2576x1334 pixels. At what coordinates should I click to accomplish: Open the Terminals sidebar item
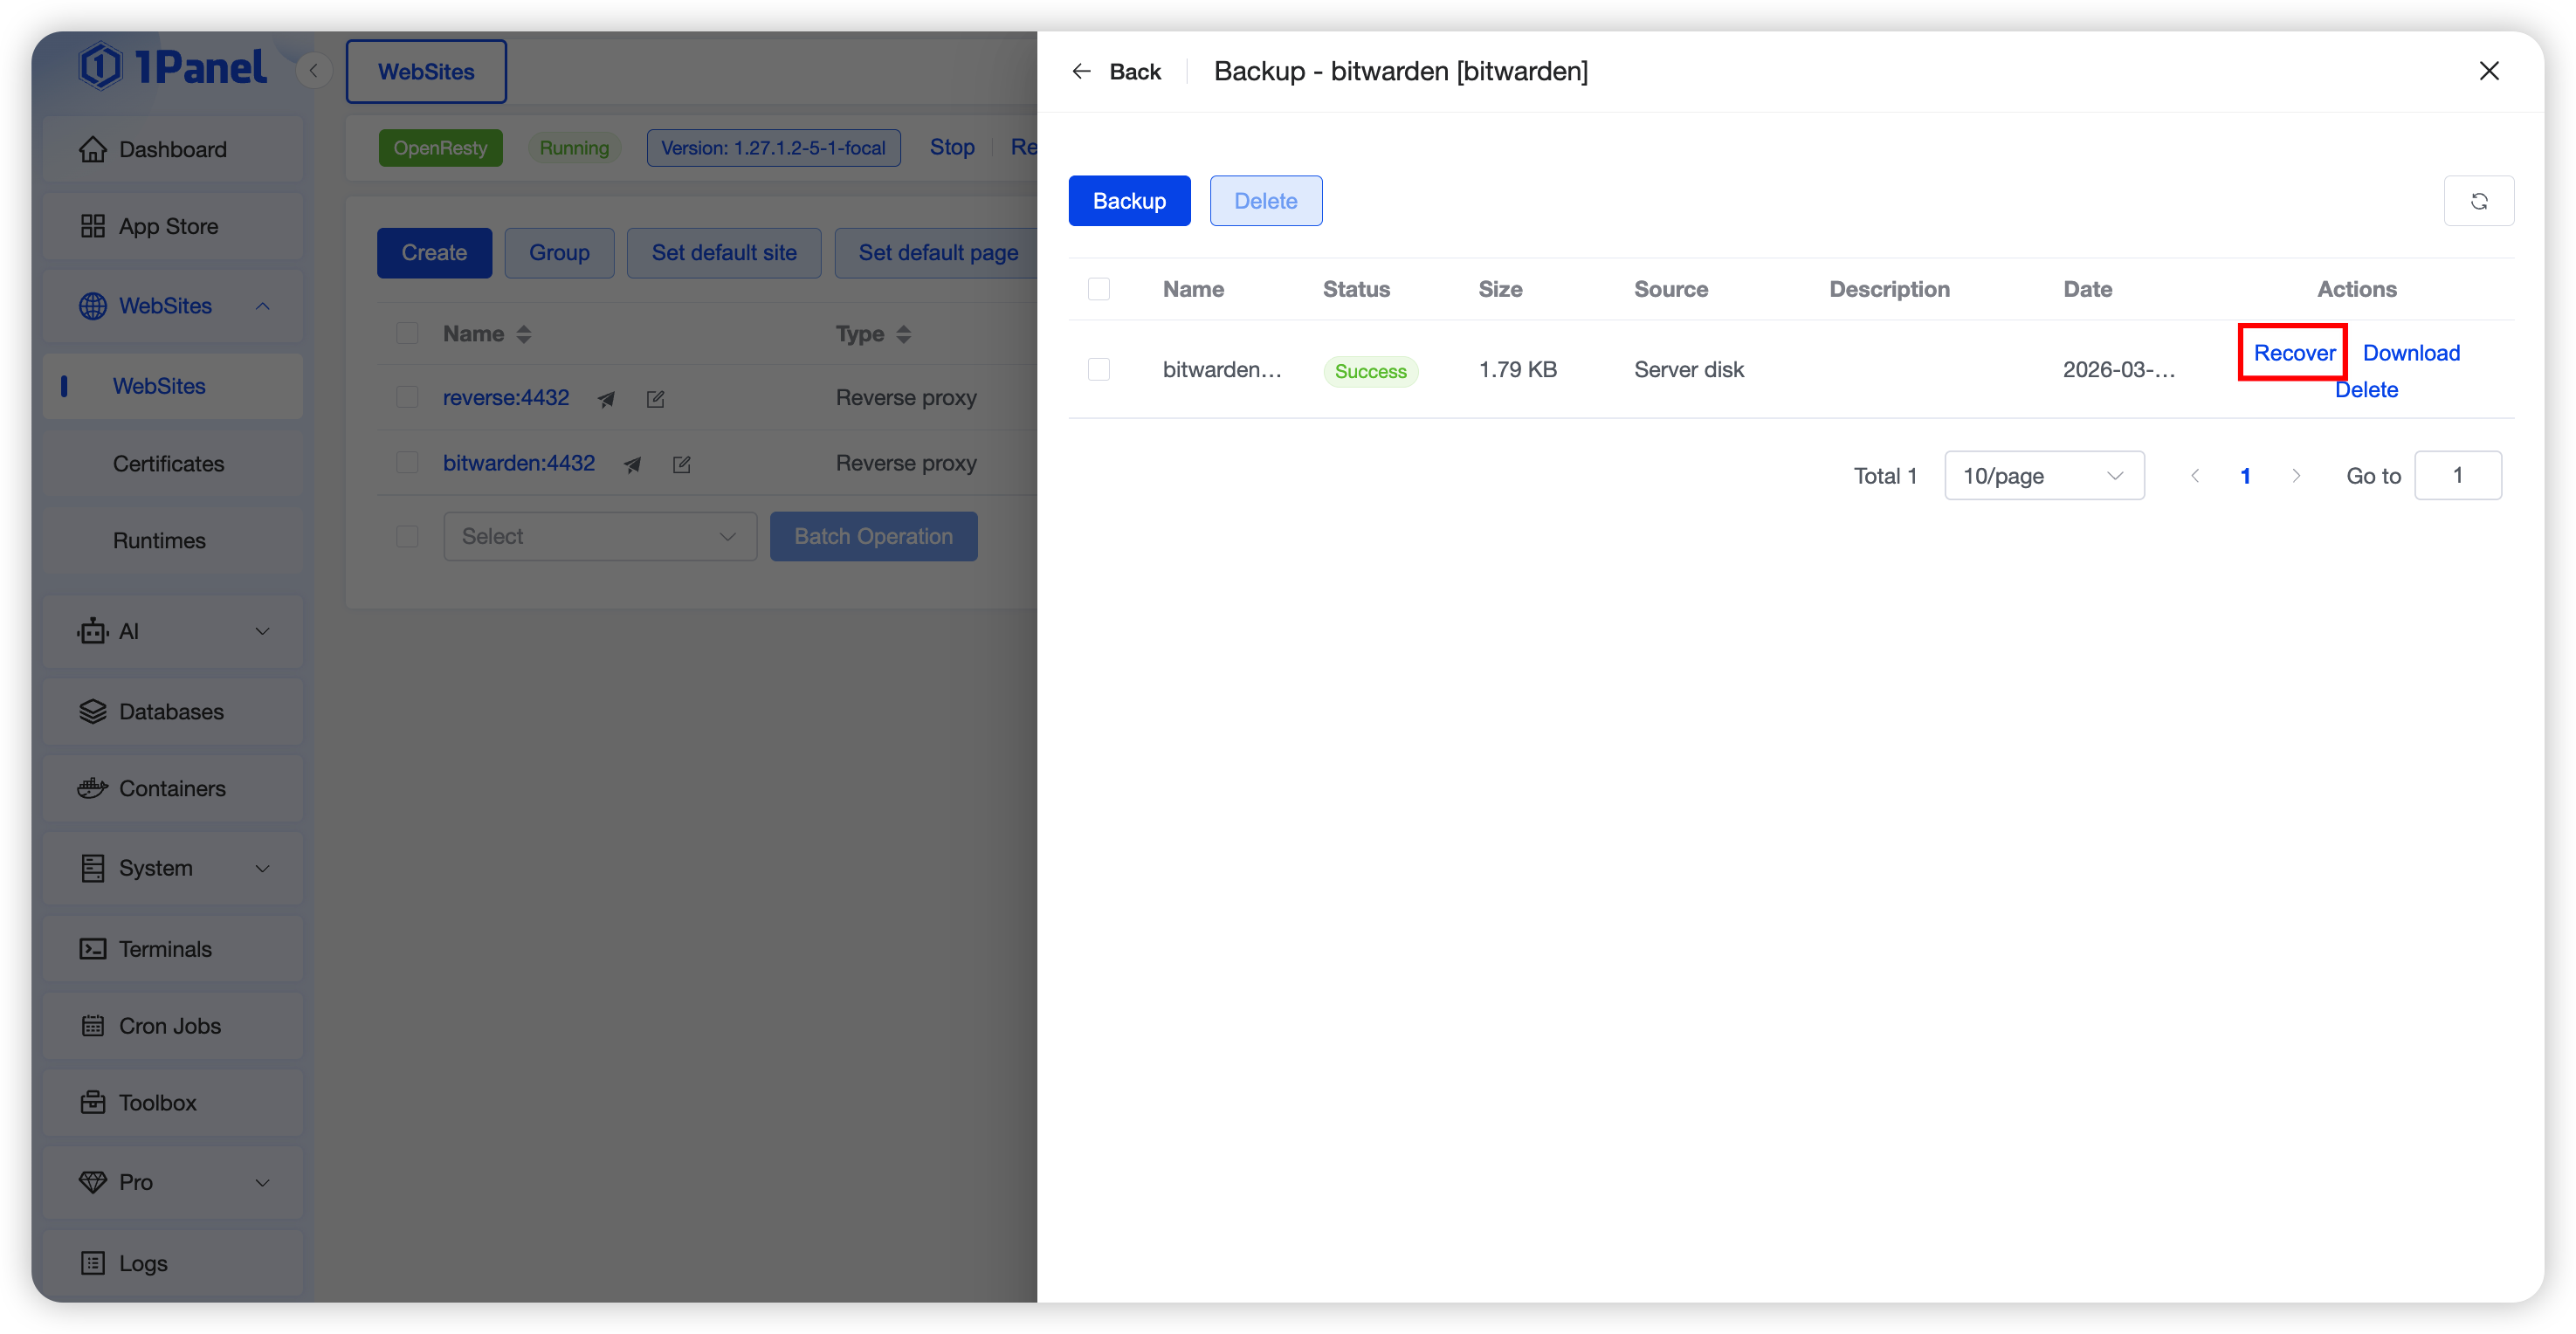(x=165, y=948)
